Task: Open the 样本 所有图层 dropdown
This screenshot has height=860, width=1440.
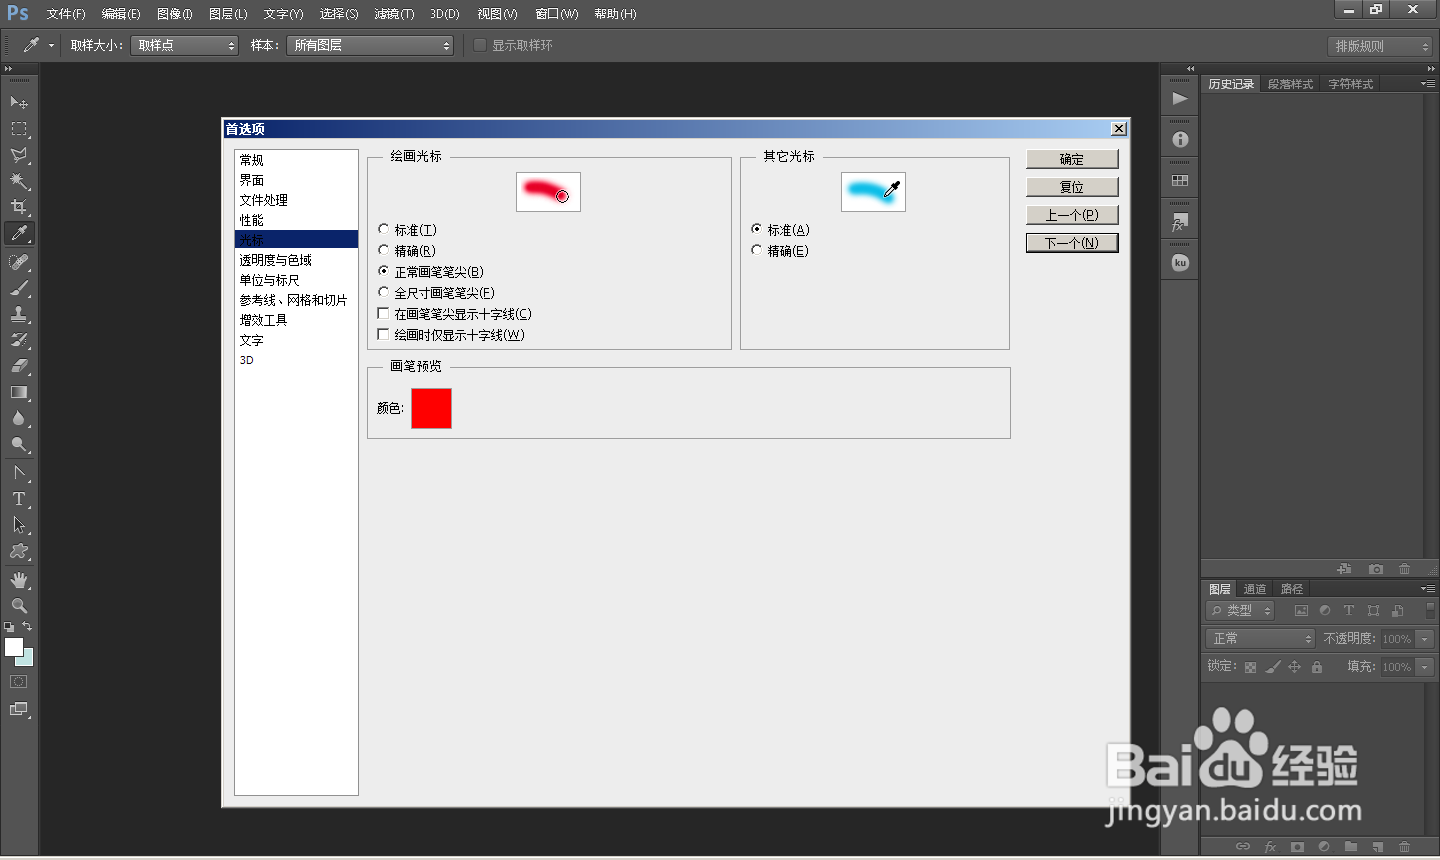Action: pyautogui.click(x=370, y=45)
